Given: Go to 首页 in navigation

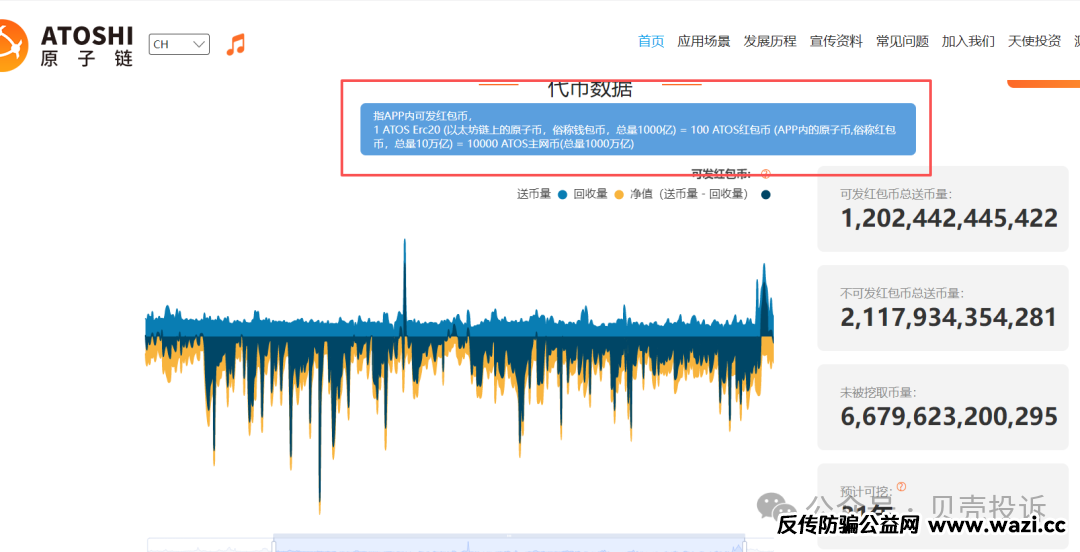Looking at the screenshot, I should tap(651, 41).
